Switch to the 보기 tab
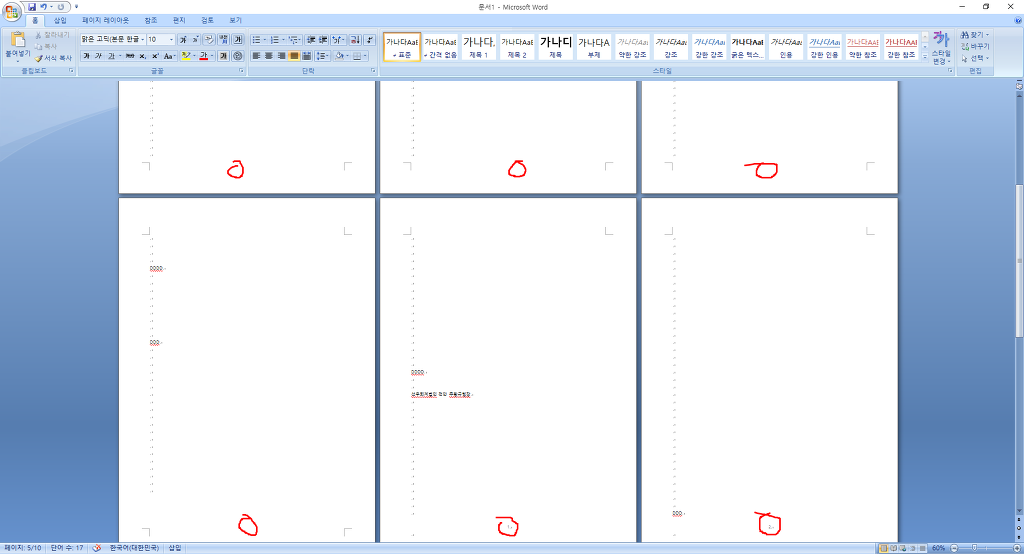This screenshot has height=554, width=1024. (235, 20)
